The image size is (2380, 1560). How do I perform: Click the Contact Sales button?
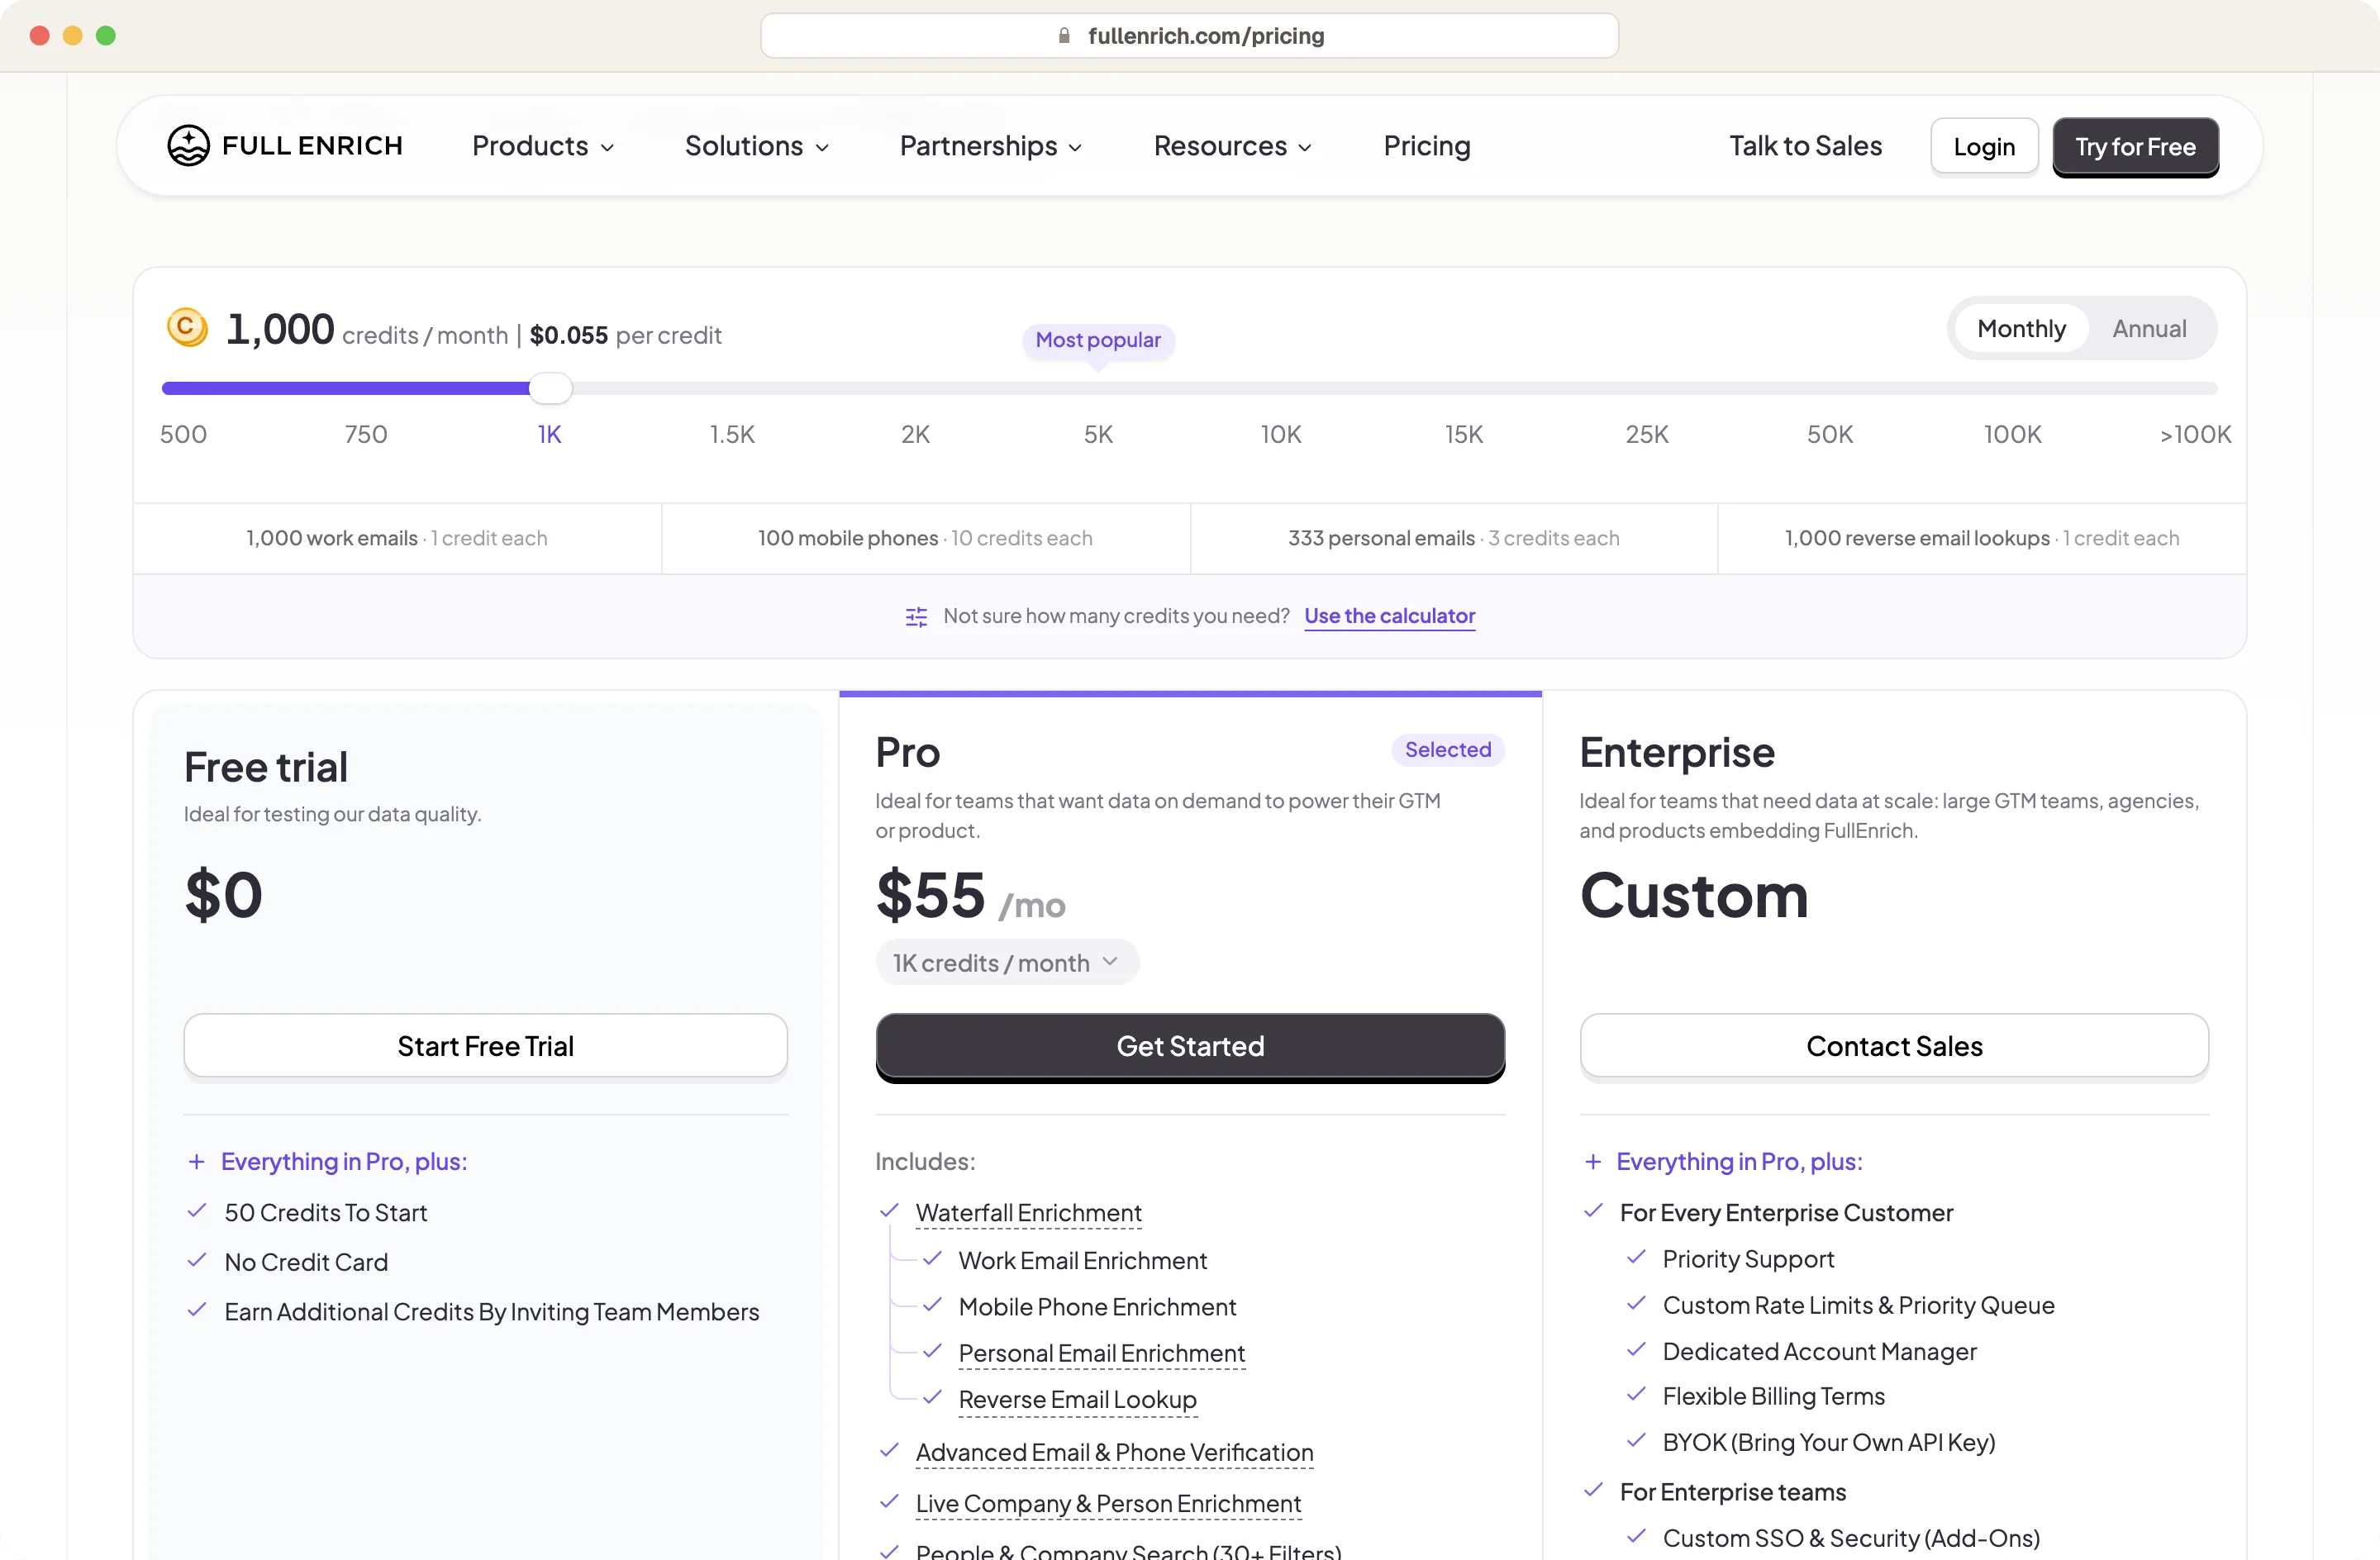1894,1046
